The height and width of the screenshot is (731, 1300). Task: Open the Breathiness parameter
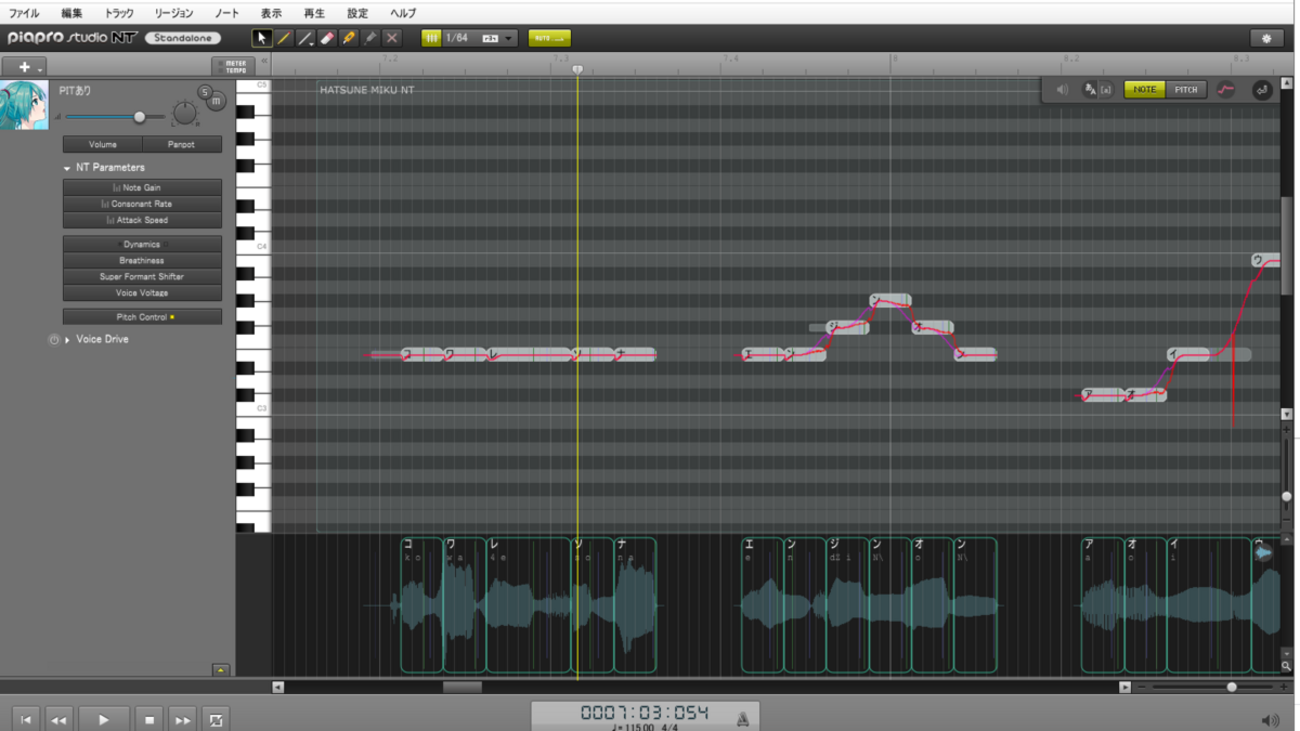pyautogui.click(x=142, y=260)
